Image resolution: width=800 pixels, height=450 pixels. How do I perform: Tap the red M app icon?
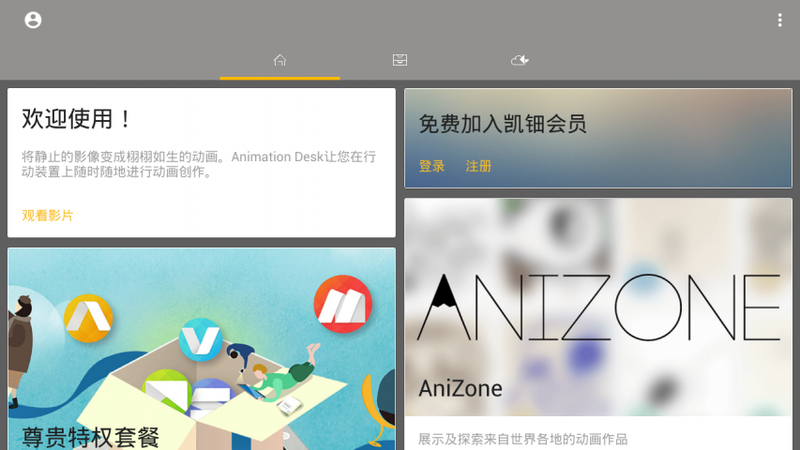[343, 304]
